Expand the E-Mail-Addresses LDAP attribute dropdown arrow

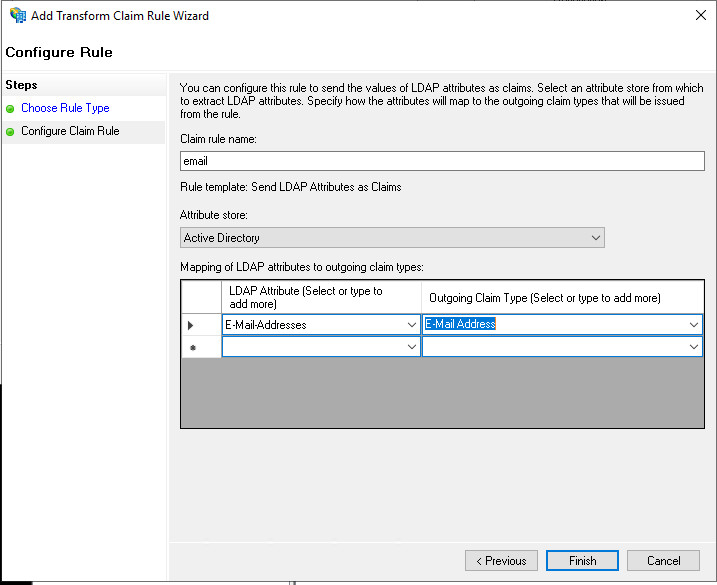coord(412,325)
